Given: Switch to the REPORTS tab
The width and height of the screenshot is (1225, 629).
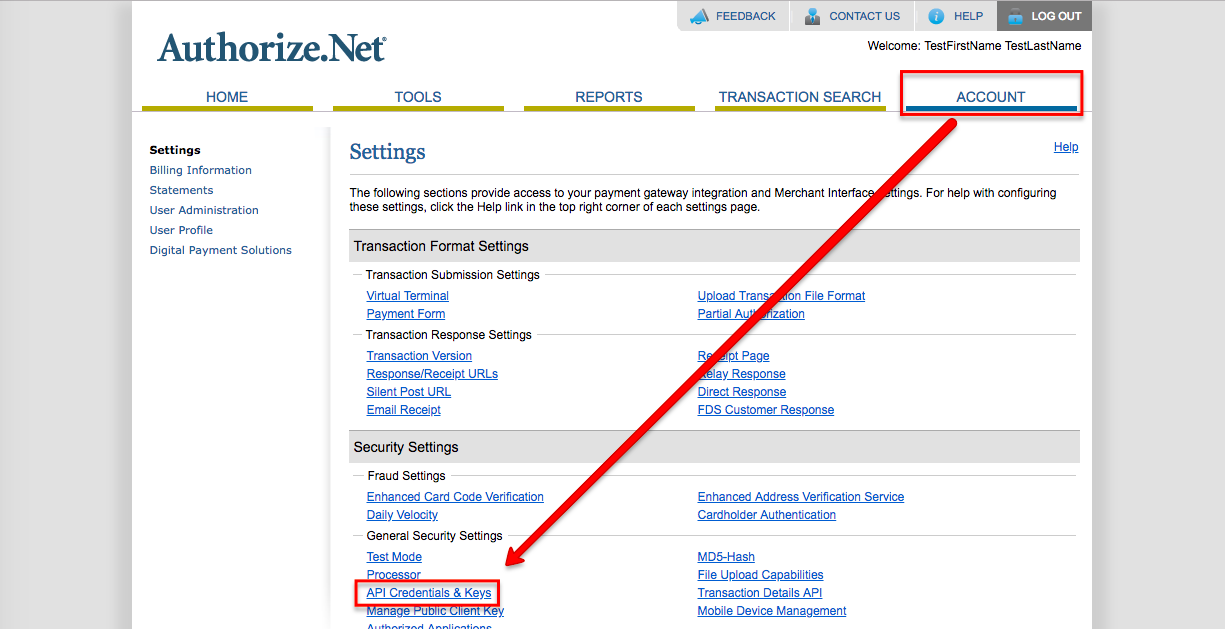Looking at the screenshot, I should pos(609,97).
